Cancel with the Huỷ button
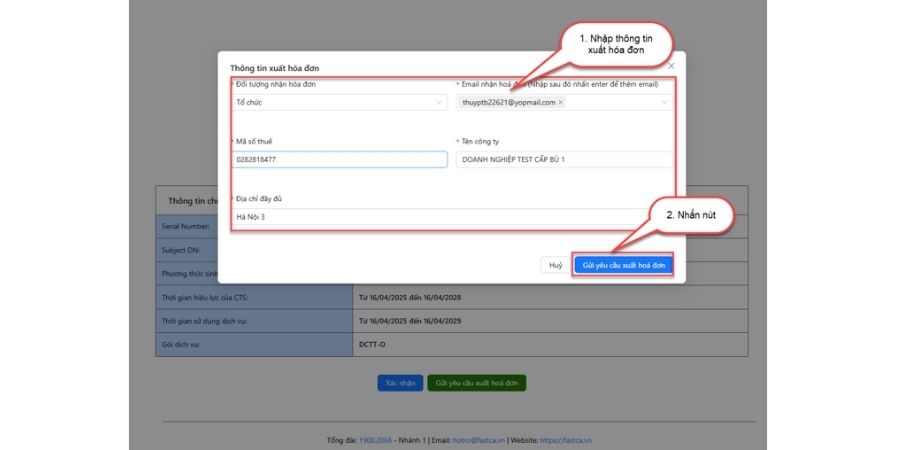 click(556, 265)
